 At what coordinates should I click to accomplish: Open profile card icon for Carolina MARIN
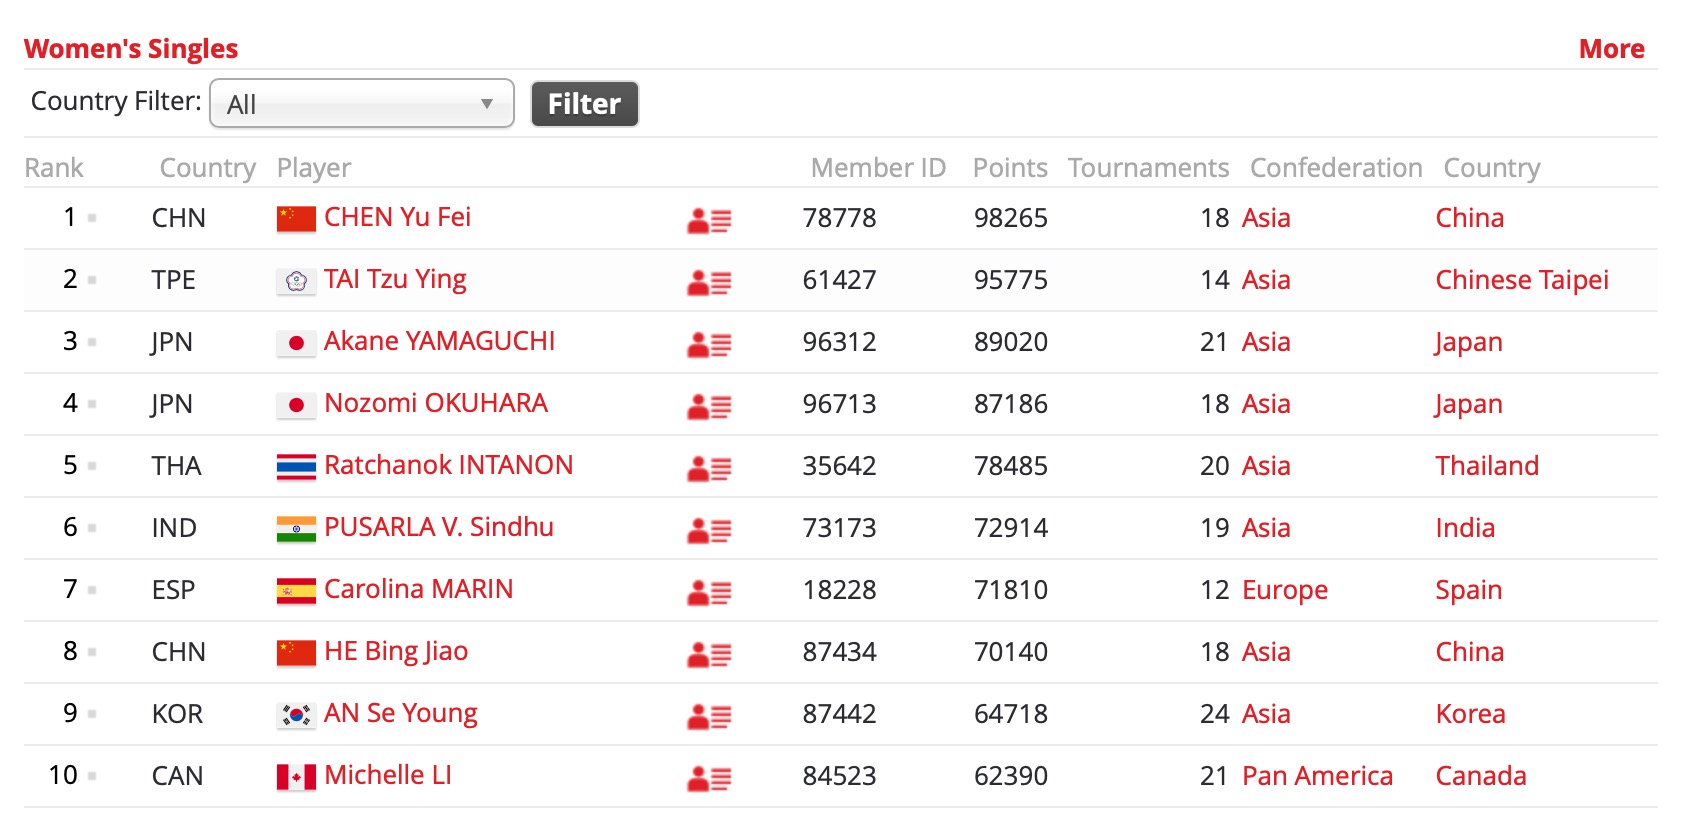click(x=709, y=592)
